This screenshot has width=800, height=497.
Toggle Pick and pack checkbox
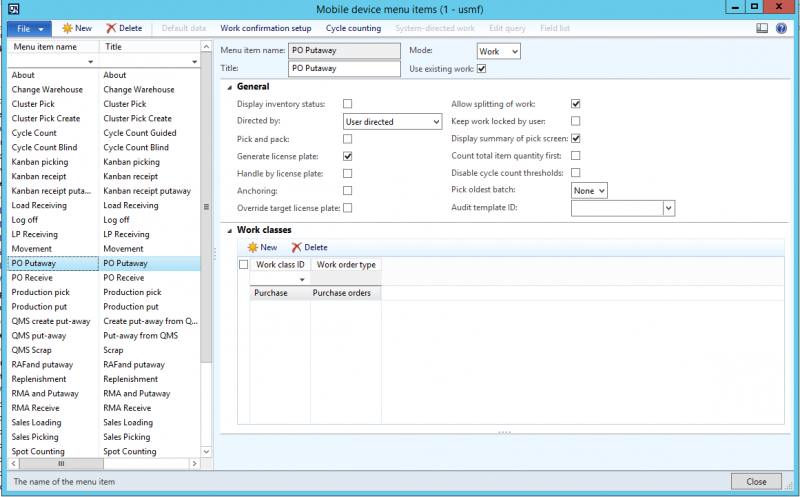point(347,139)
